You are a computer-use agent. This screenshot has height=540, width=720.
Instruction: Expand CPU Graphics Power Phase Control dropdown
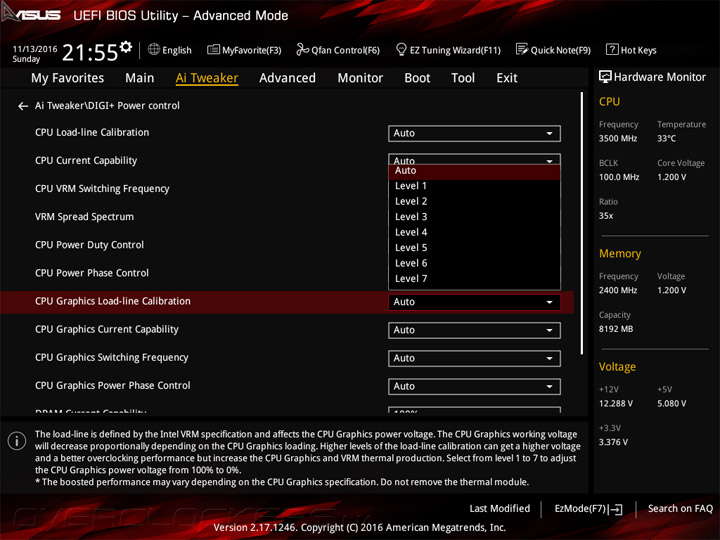474,386
